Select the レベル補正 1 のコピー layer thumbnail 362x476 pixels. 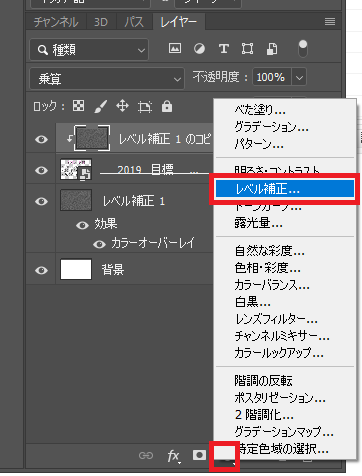click(x=92, y=138)
